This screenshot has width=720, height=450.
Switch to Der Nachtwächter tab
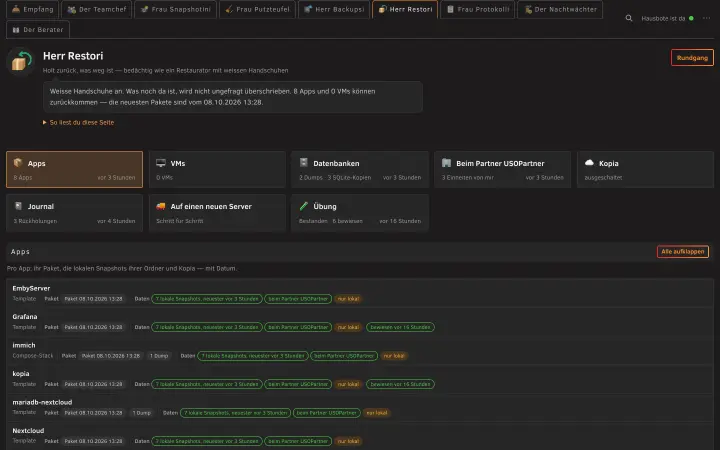pyautogui.click(x=560, y=9)
